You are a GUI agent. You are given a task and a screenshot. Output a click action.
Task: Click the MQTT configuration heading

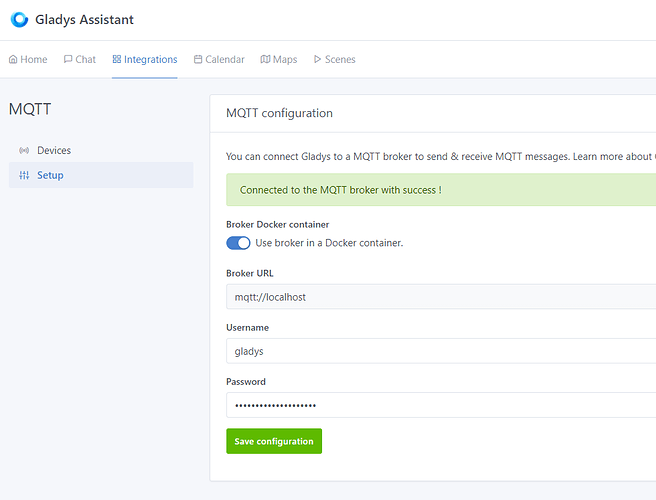point(279,113)
